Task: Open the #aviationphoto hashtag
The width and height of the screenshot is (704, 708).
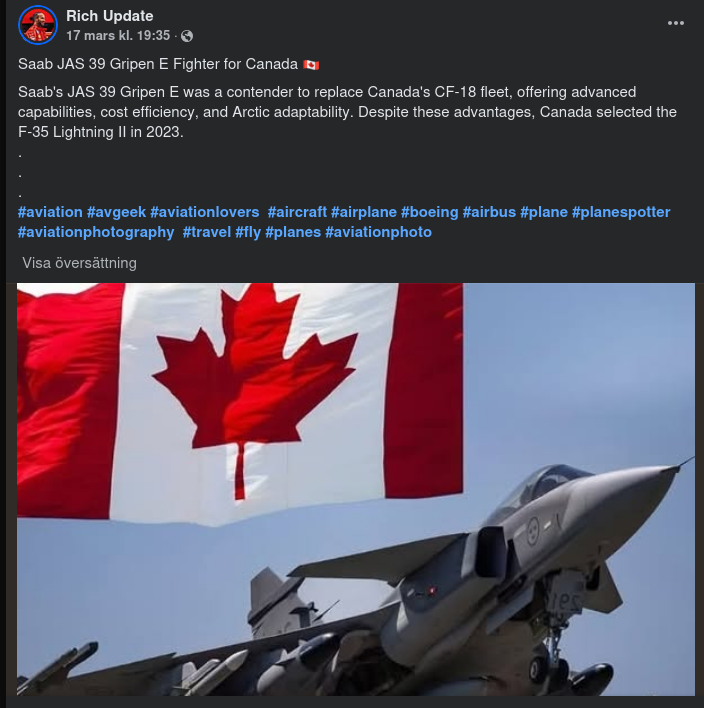Action: click(x=378, y=232)
